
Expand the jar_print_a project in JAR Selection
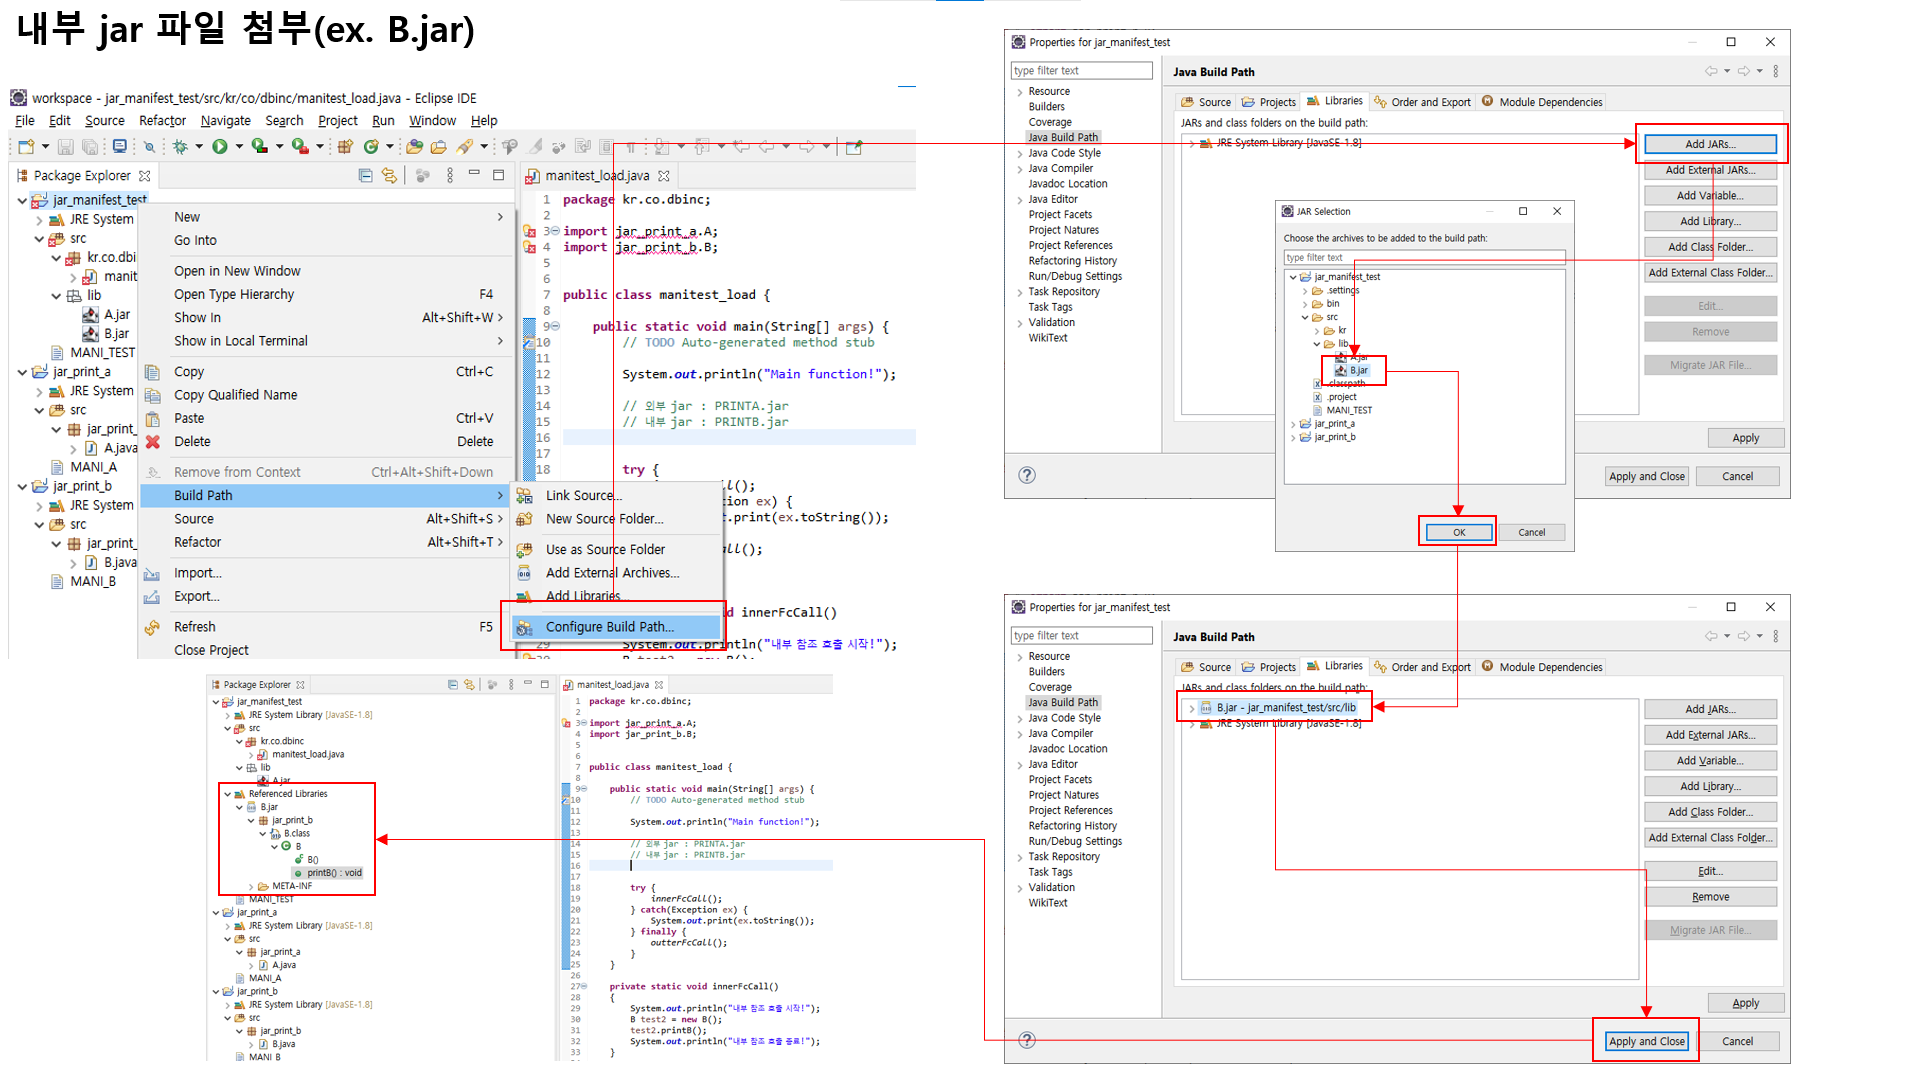1293,424
